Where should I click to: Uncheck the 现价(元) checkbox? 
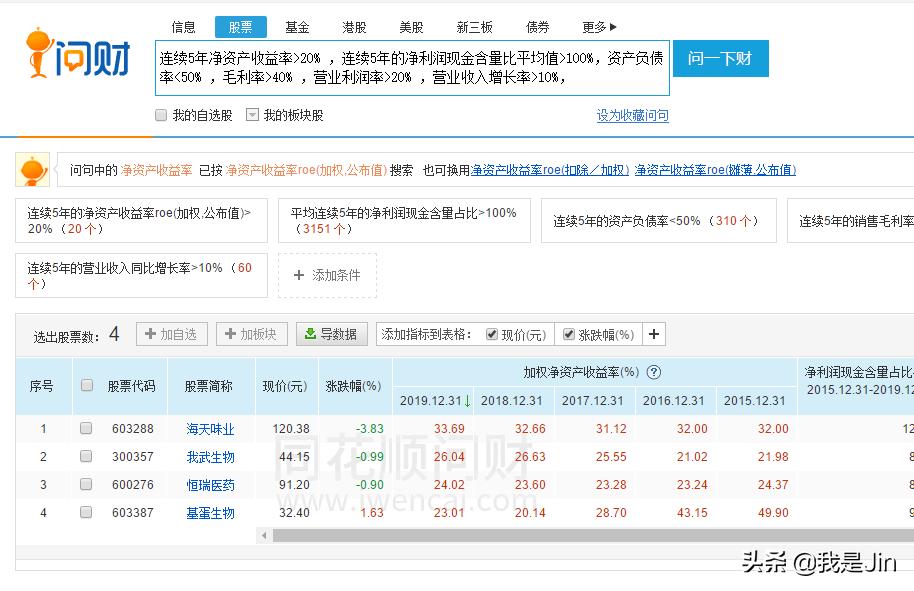pyautogui.click(x=491, y=334)
